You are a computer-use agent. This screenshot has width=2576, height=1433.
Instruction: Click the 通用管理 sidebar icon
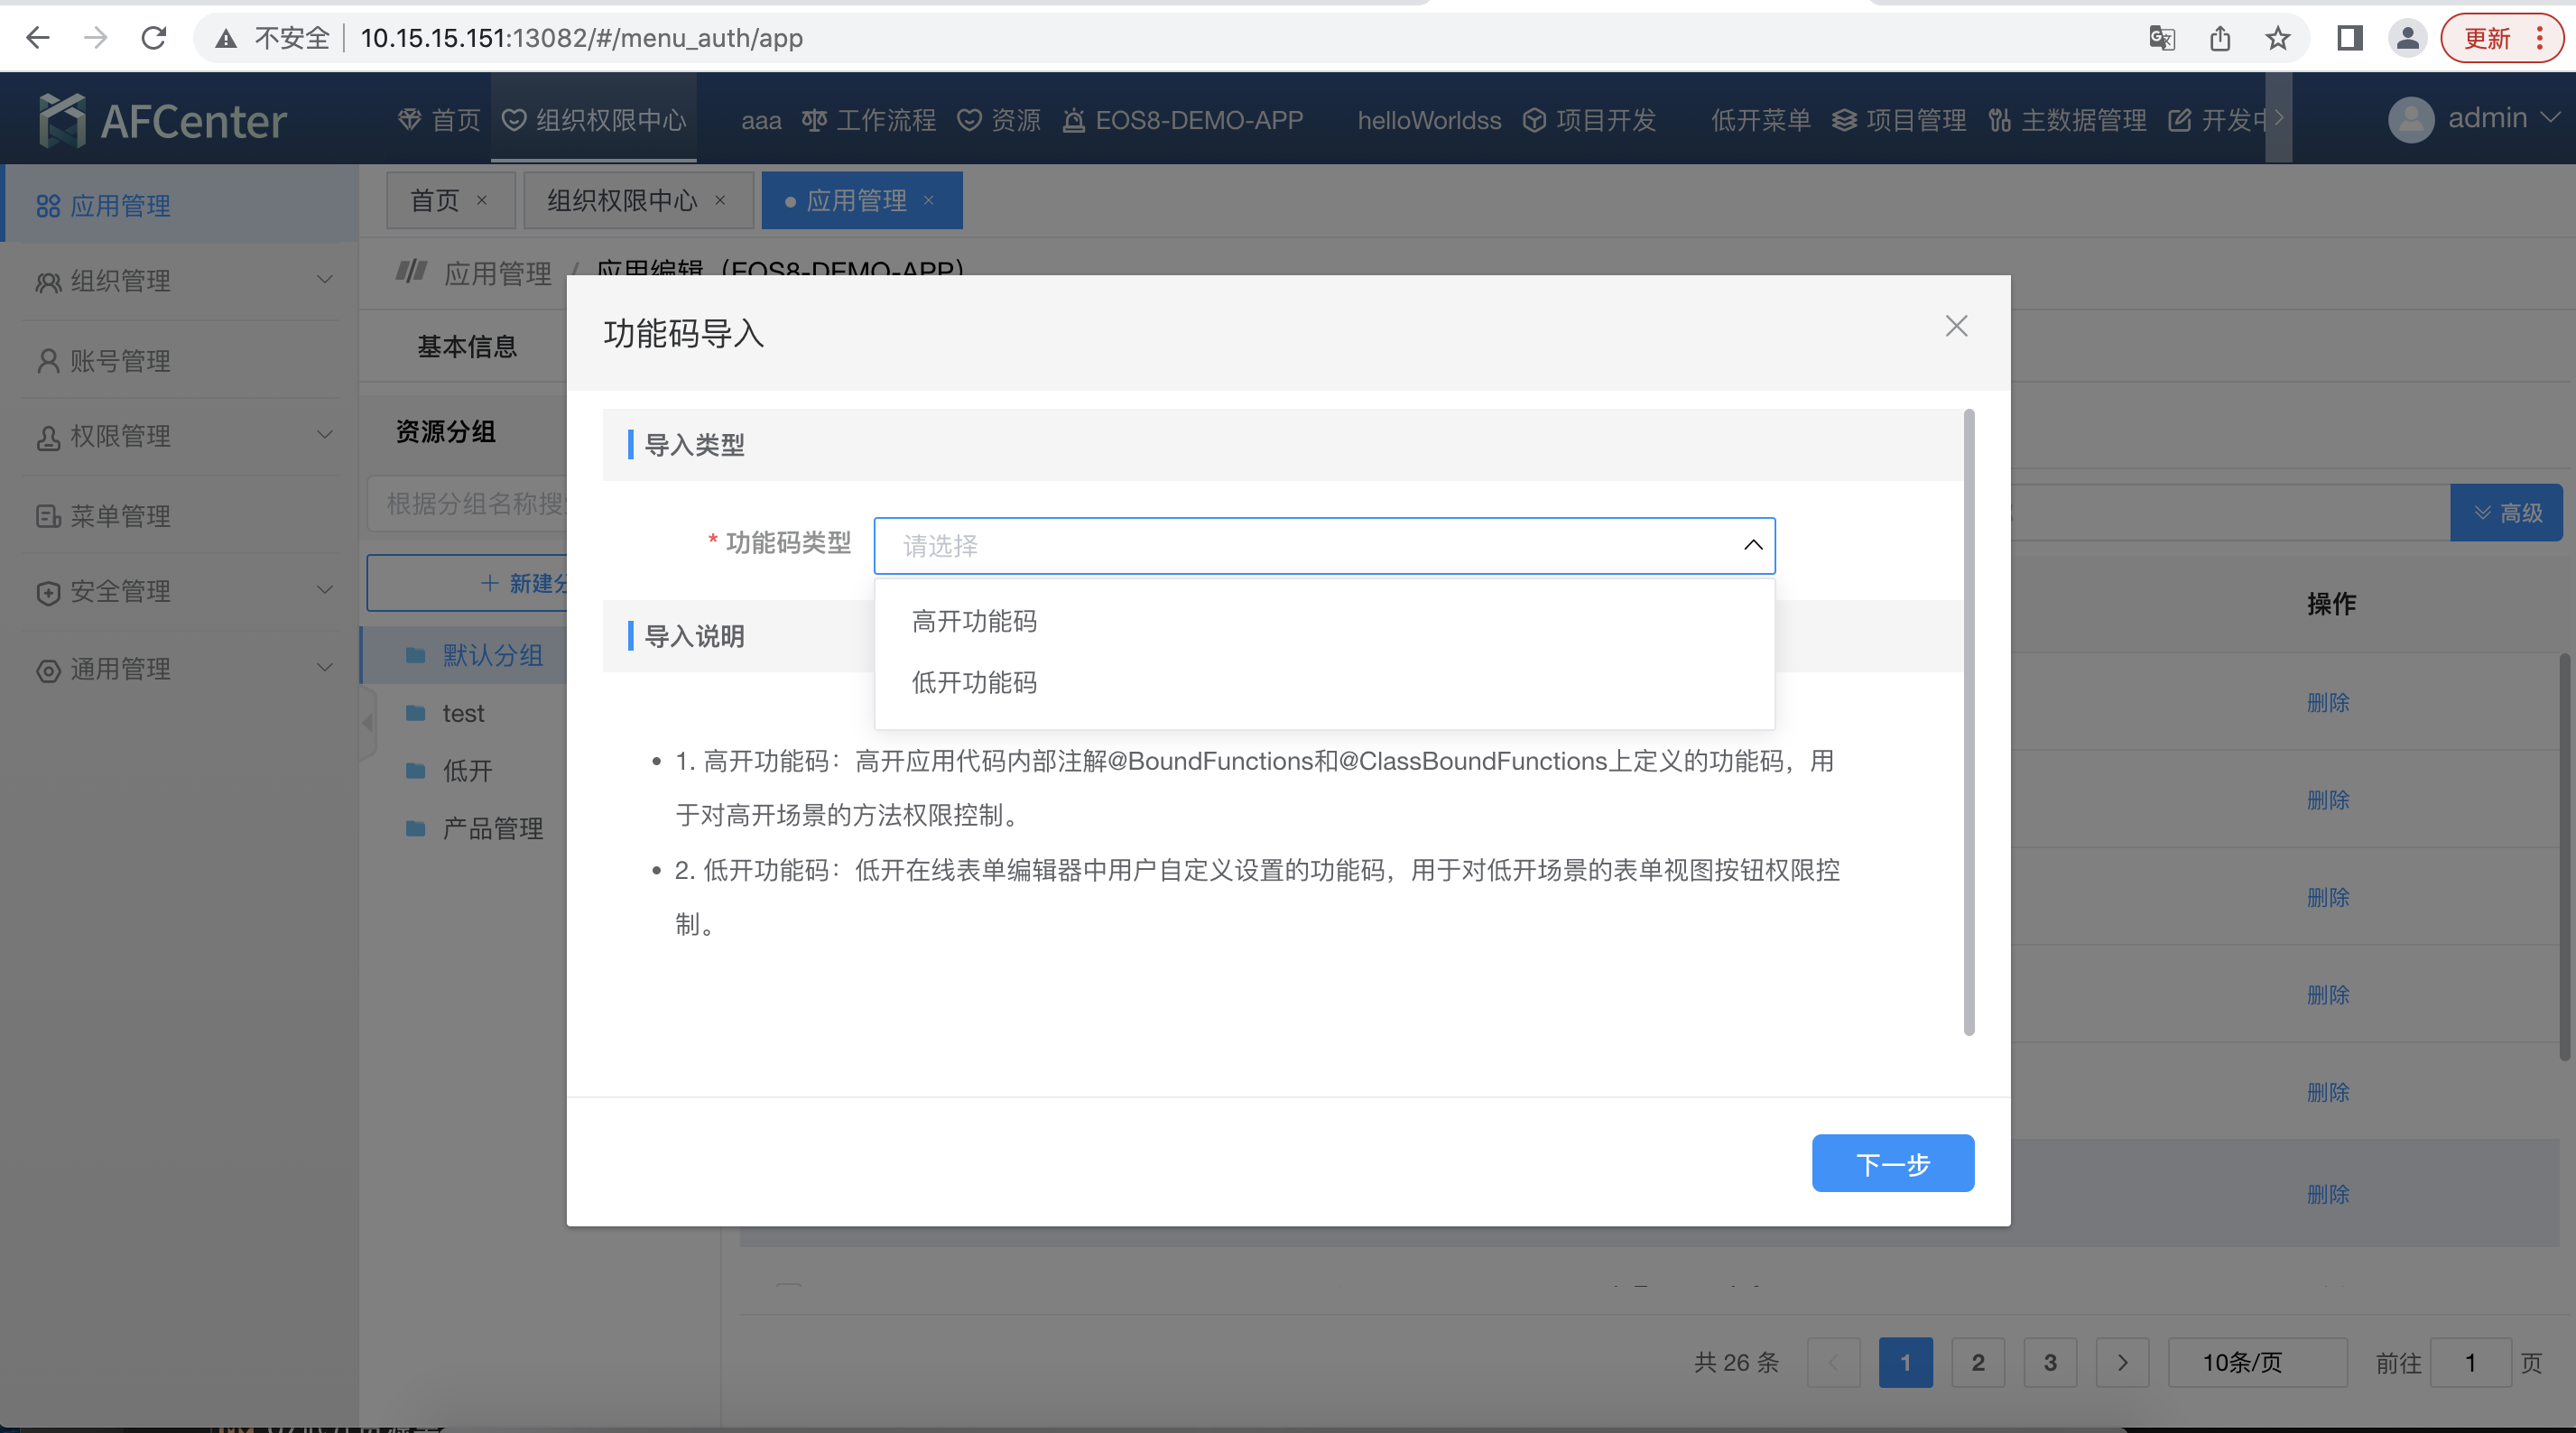click(x=48, y=669)
